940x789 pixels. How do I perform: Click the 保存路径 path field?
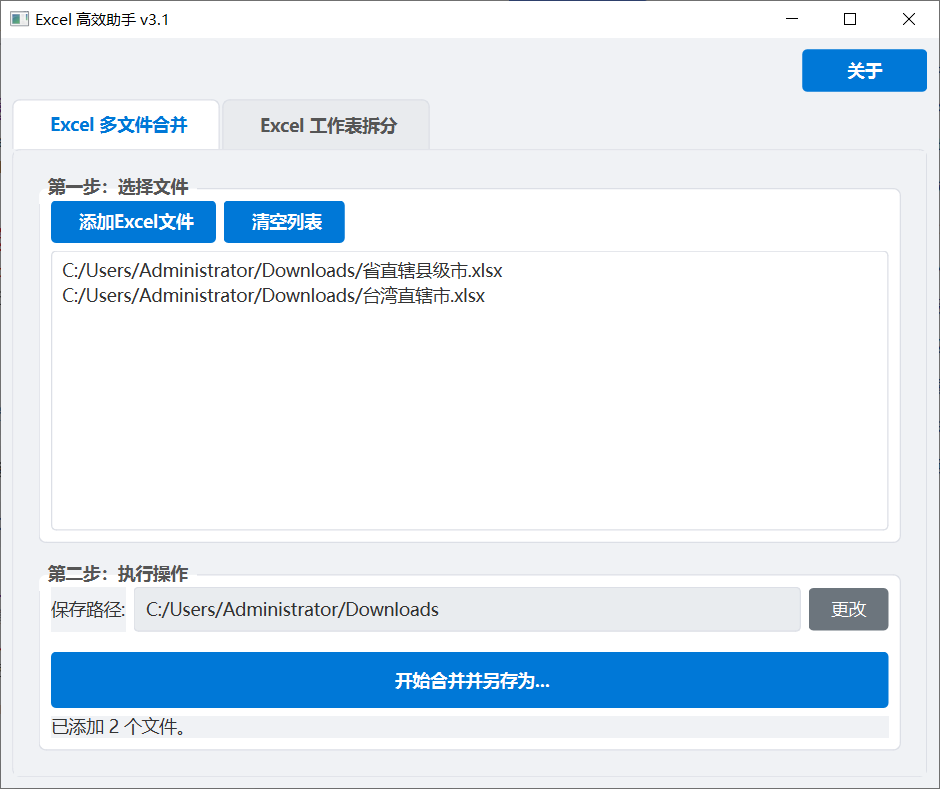click(x=467, y=609)
